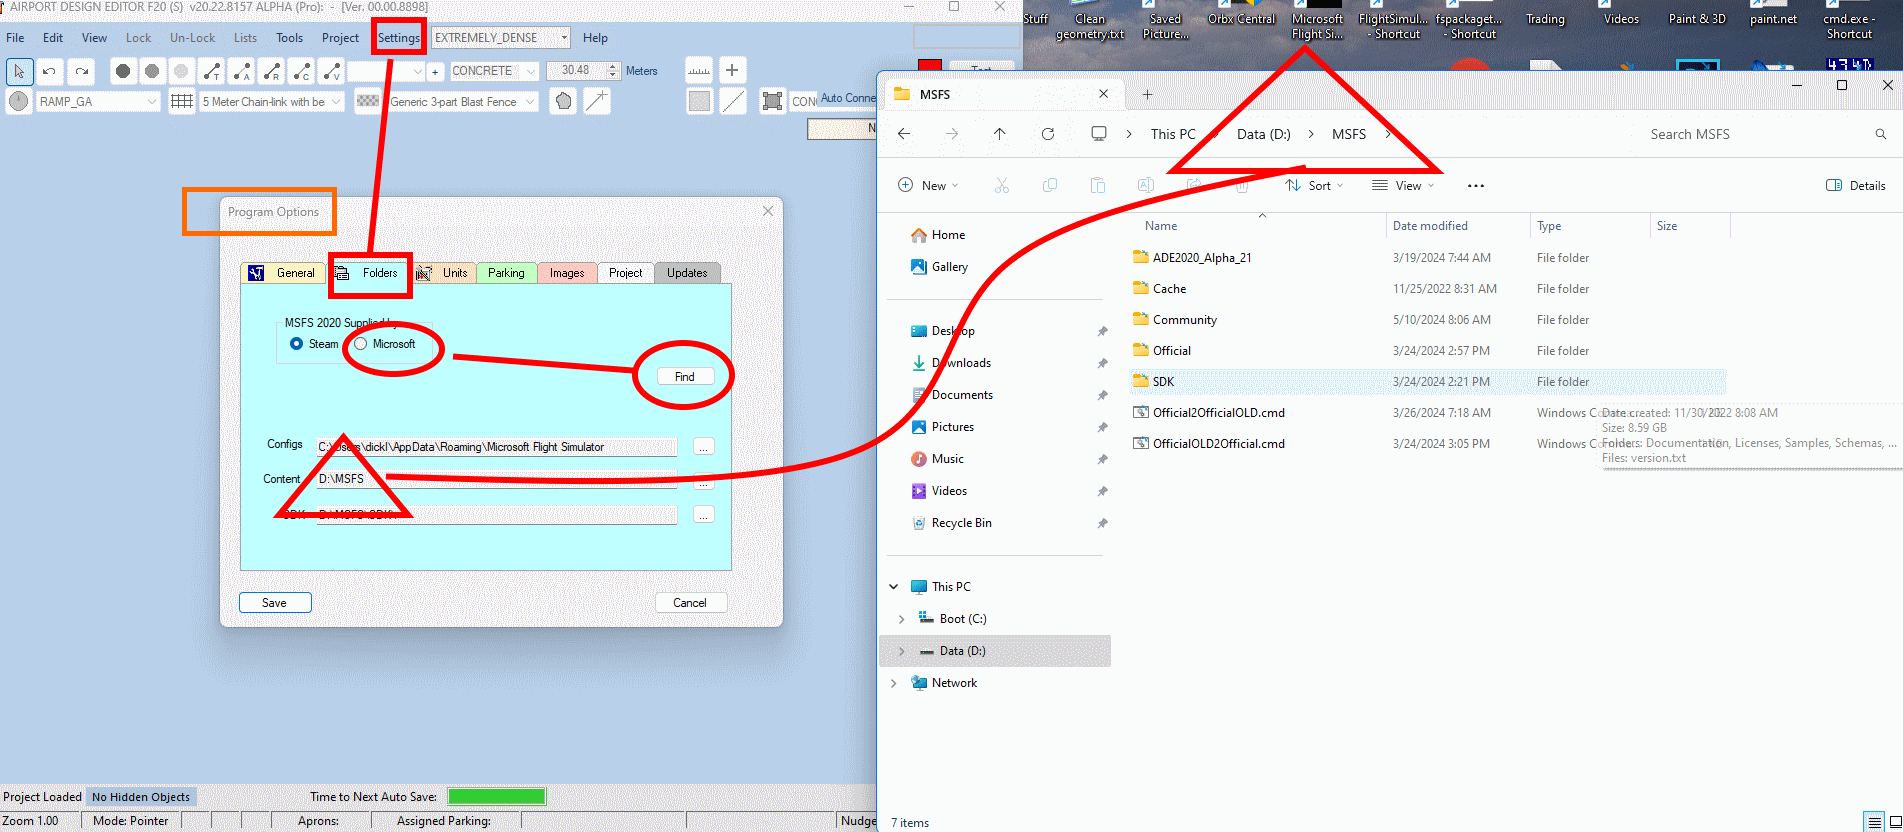
Task: Click the green auto save progress bar
Action: coord(497,797)
